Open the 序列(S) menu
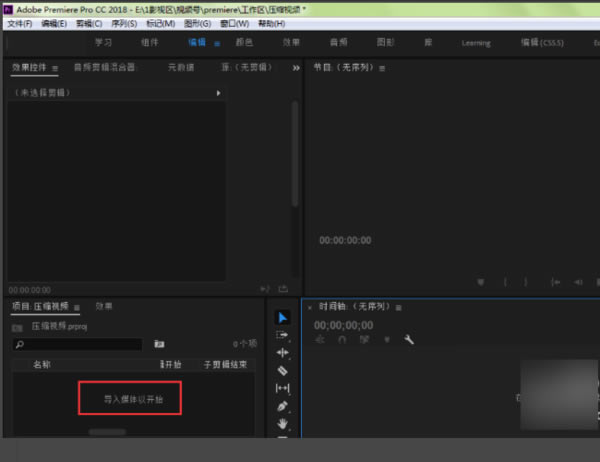Image resolution: width=600 pixels, height=462 pixels. 121,23
